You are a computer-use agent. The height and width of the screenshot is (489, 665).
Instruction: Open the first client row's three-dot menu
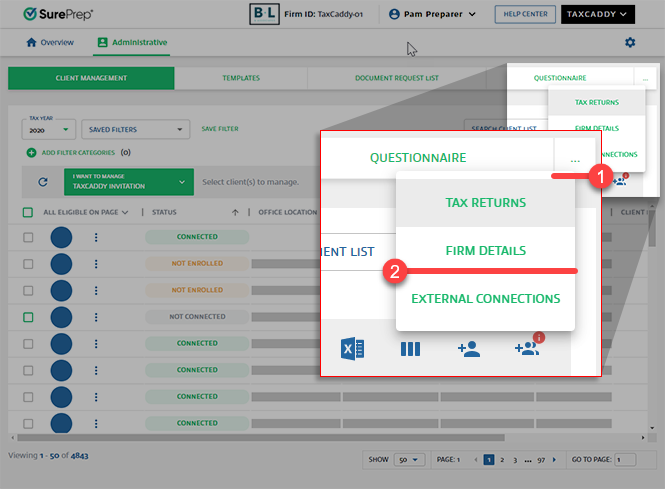[96, 237]
